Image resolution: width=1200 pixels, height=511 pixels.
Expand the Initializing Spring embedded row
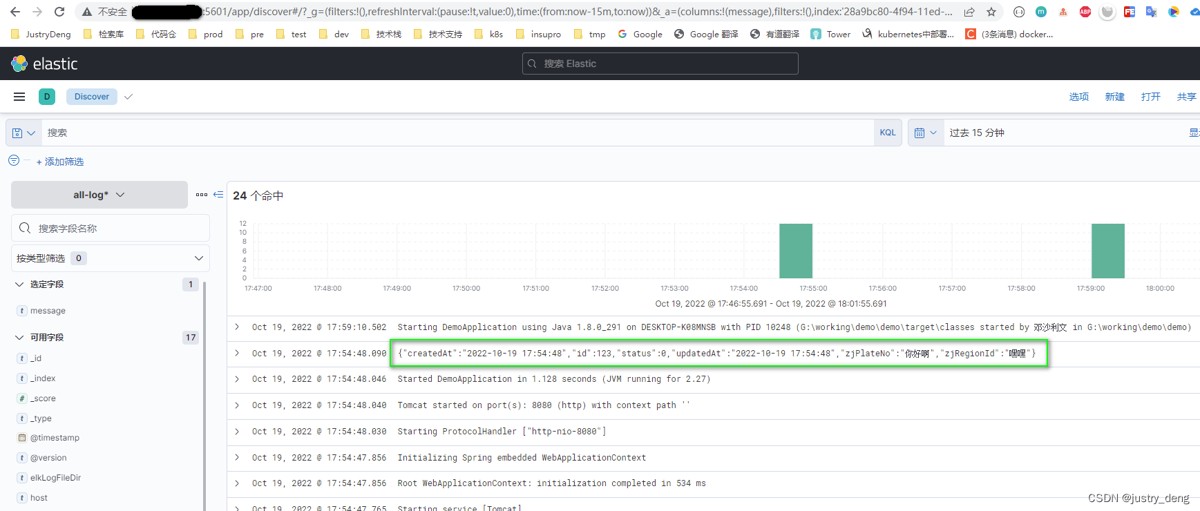(237, 457)
